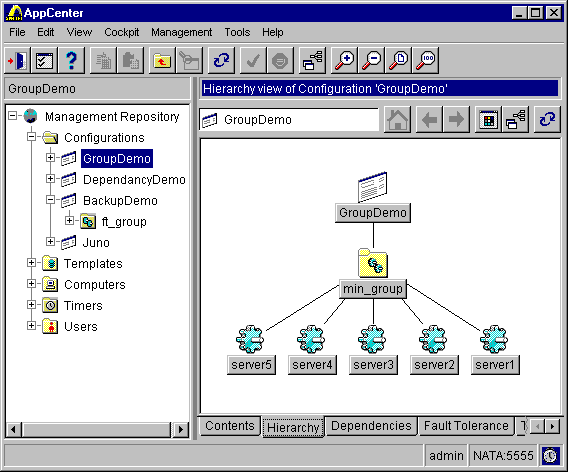Click the zoom in magnifier icon
This screenshot has width=568, height=472.
344,60
